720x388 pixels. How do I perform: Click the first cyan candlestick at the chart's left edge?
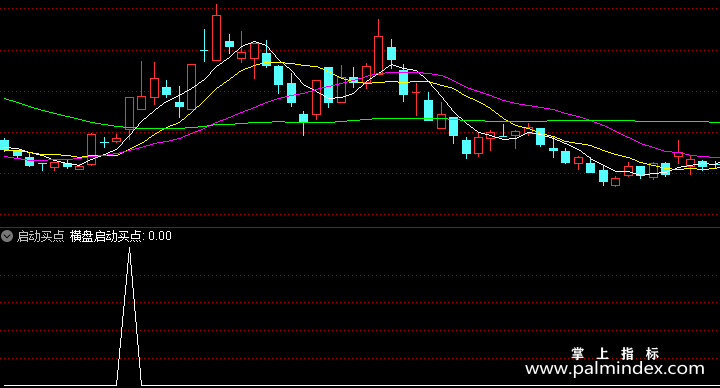point(5,145)
